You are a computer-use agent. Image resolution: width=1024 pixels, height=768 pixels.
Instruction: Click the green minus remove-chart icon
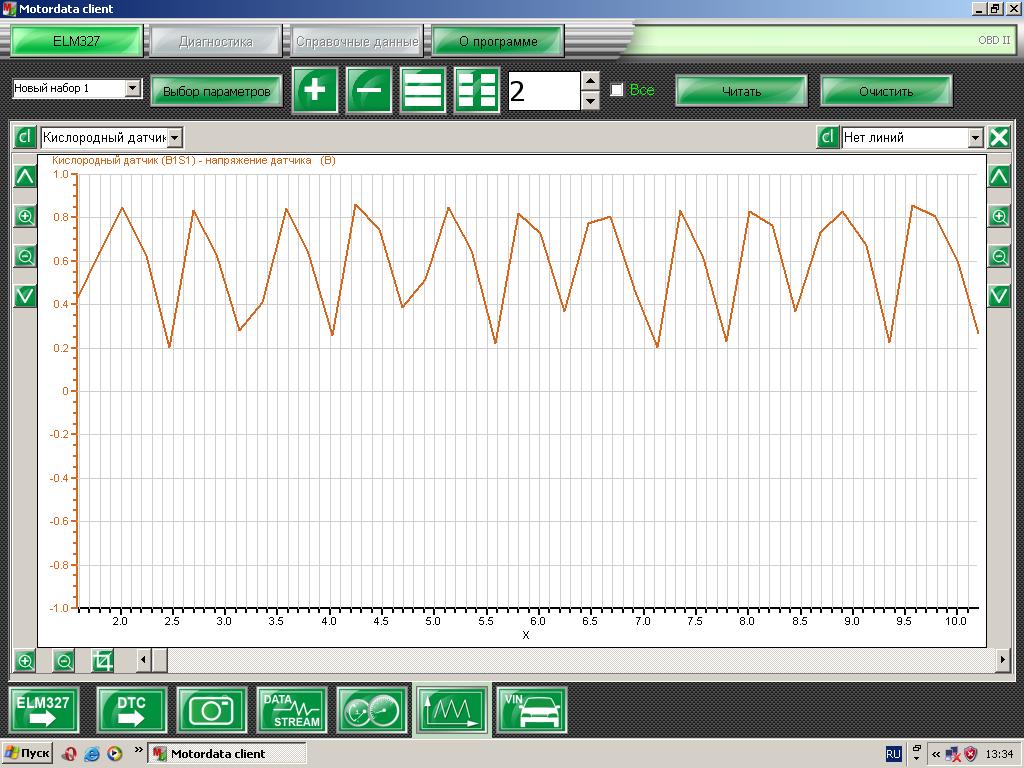369,90
